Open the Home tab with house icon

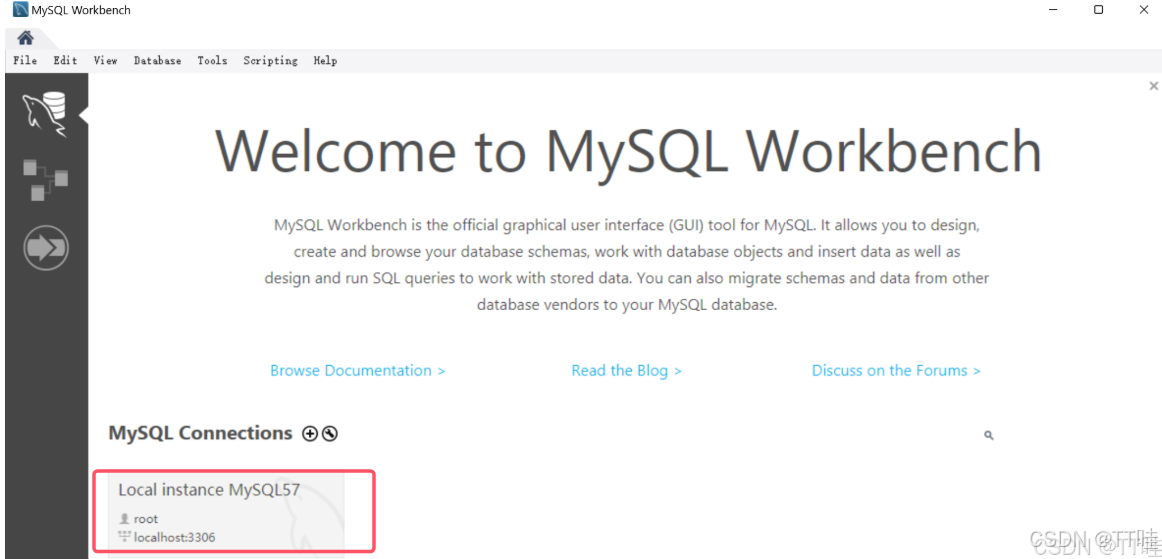(25, 38)
